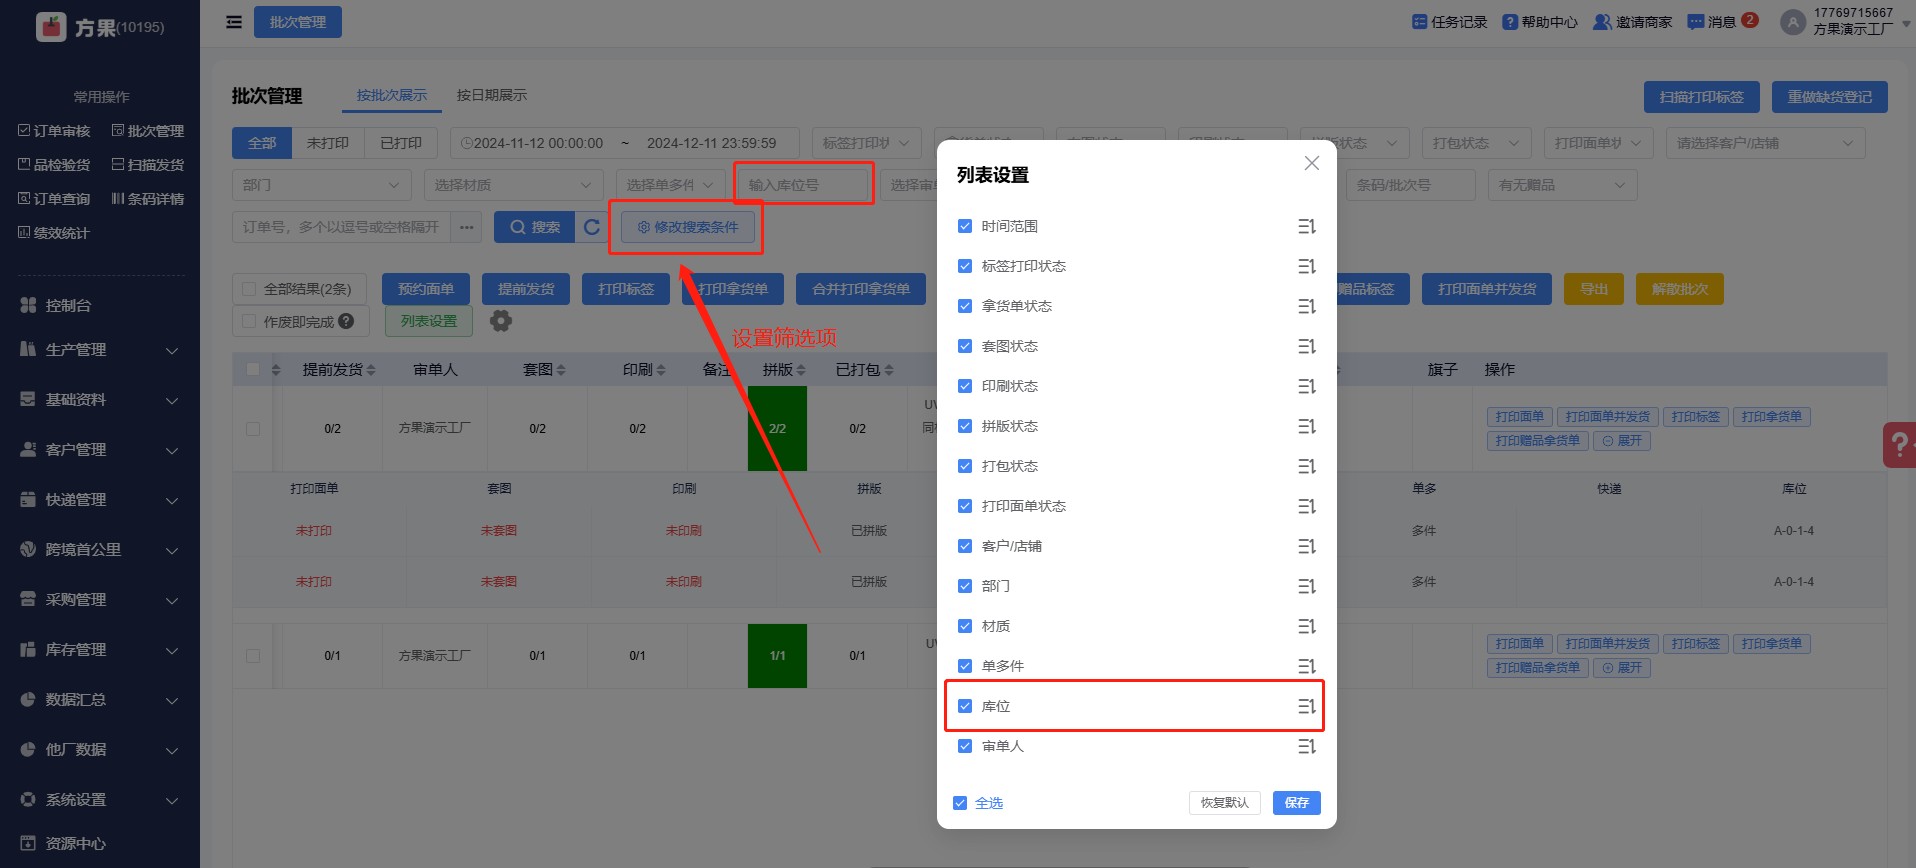Click the sort handle for 库位
The image size is (1916, 868).
pyautogui.click(x=1306, y=706)
